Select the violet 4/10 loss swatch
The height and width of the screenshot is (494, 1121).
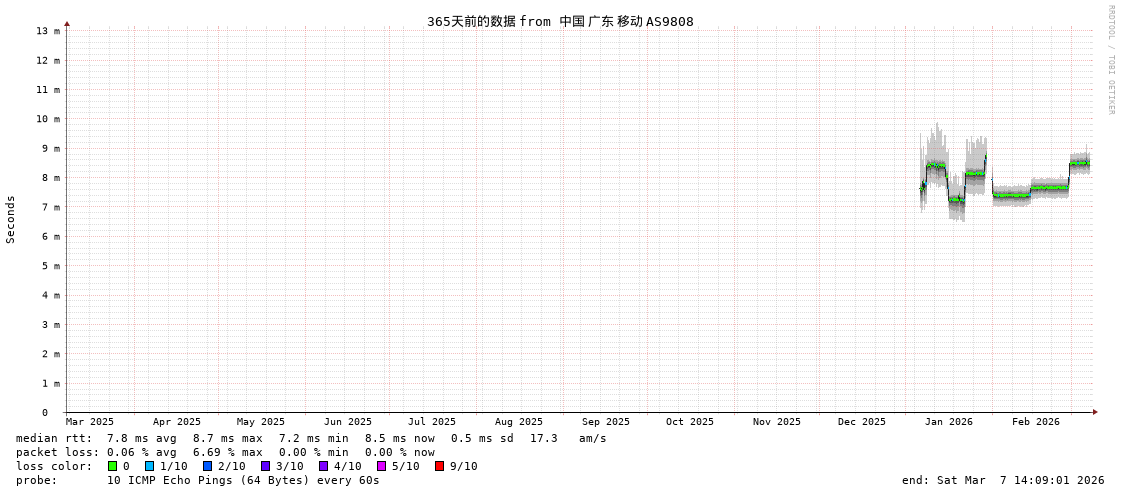[324, 466]
